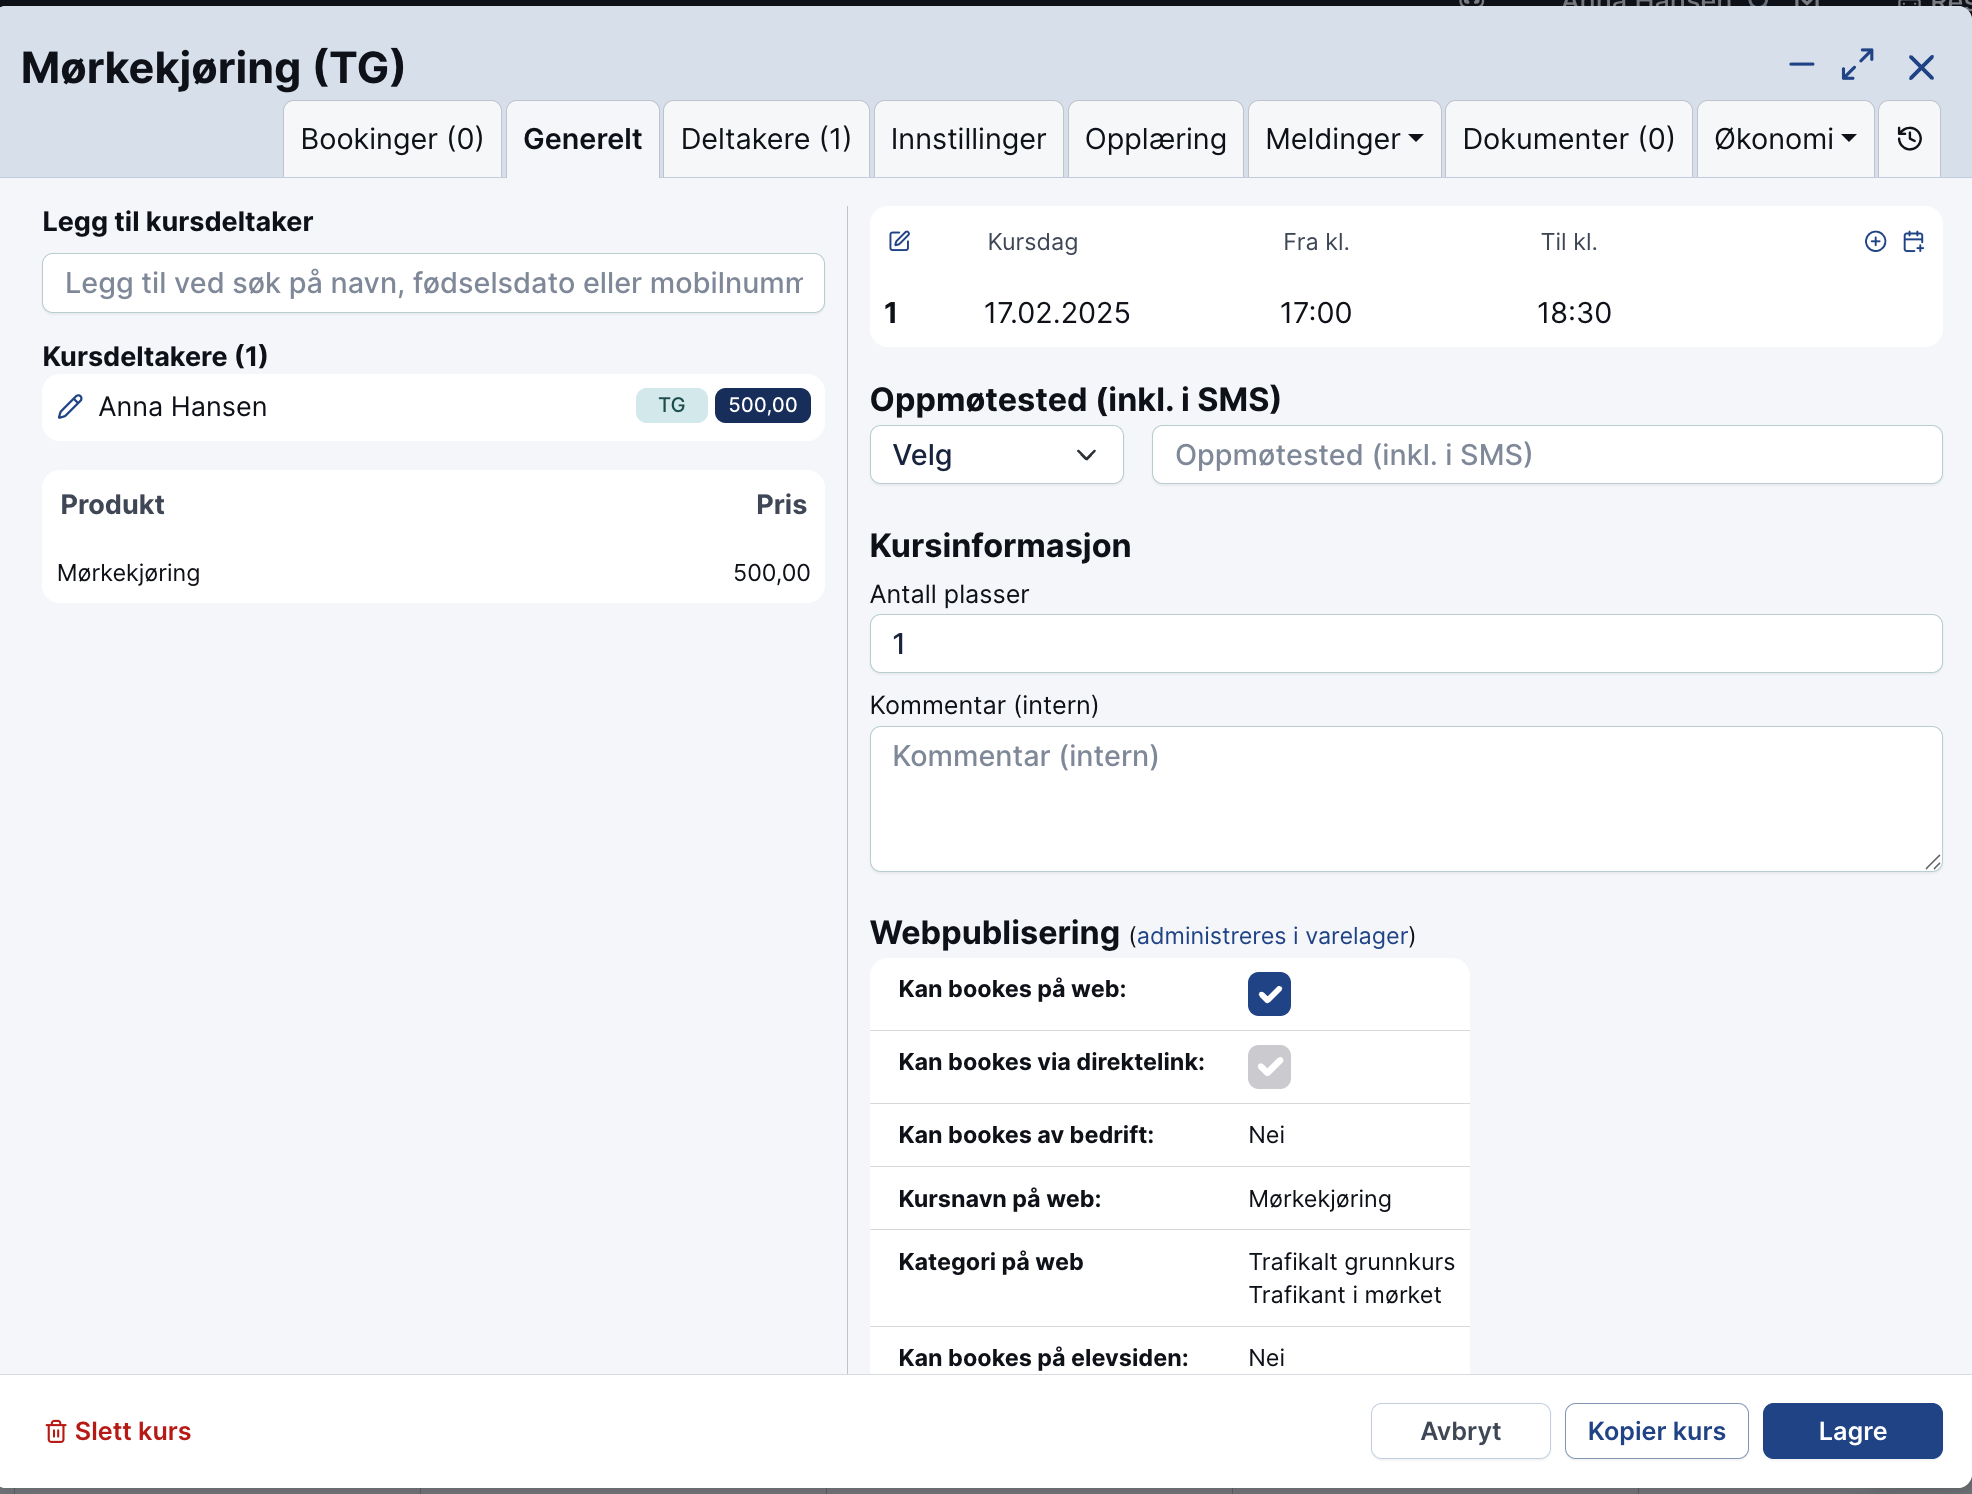The height and width of the screenshot is (1494, 1972).
Task: Open the calendar icon in Kursdag header
Action: 1913,241
